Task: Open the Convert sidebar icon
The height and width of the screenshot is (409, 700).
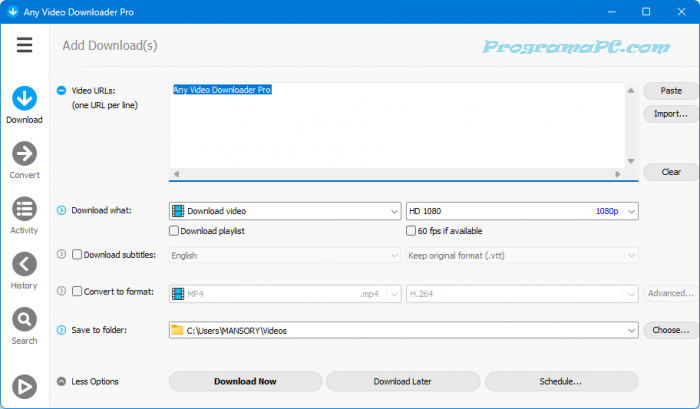Action: tap(24, 153)
